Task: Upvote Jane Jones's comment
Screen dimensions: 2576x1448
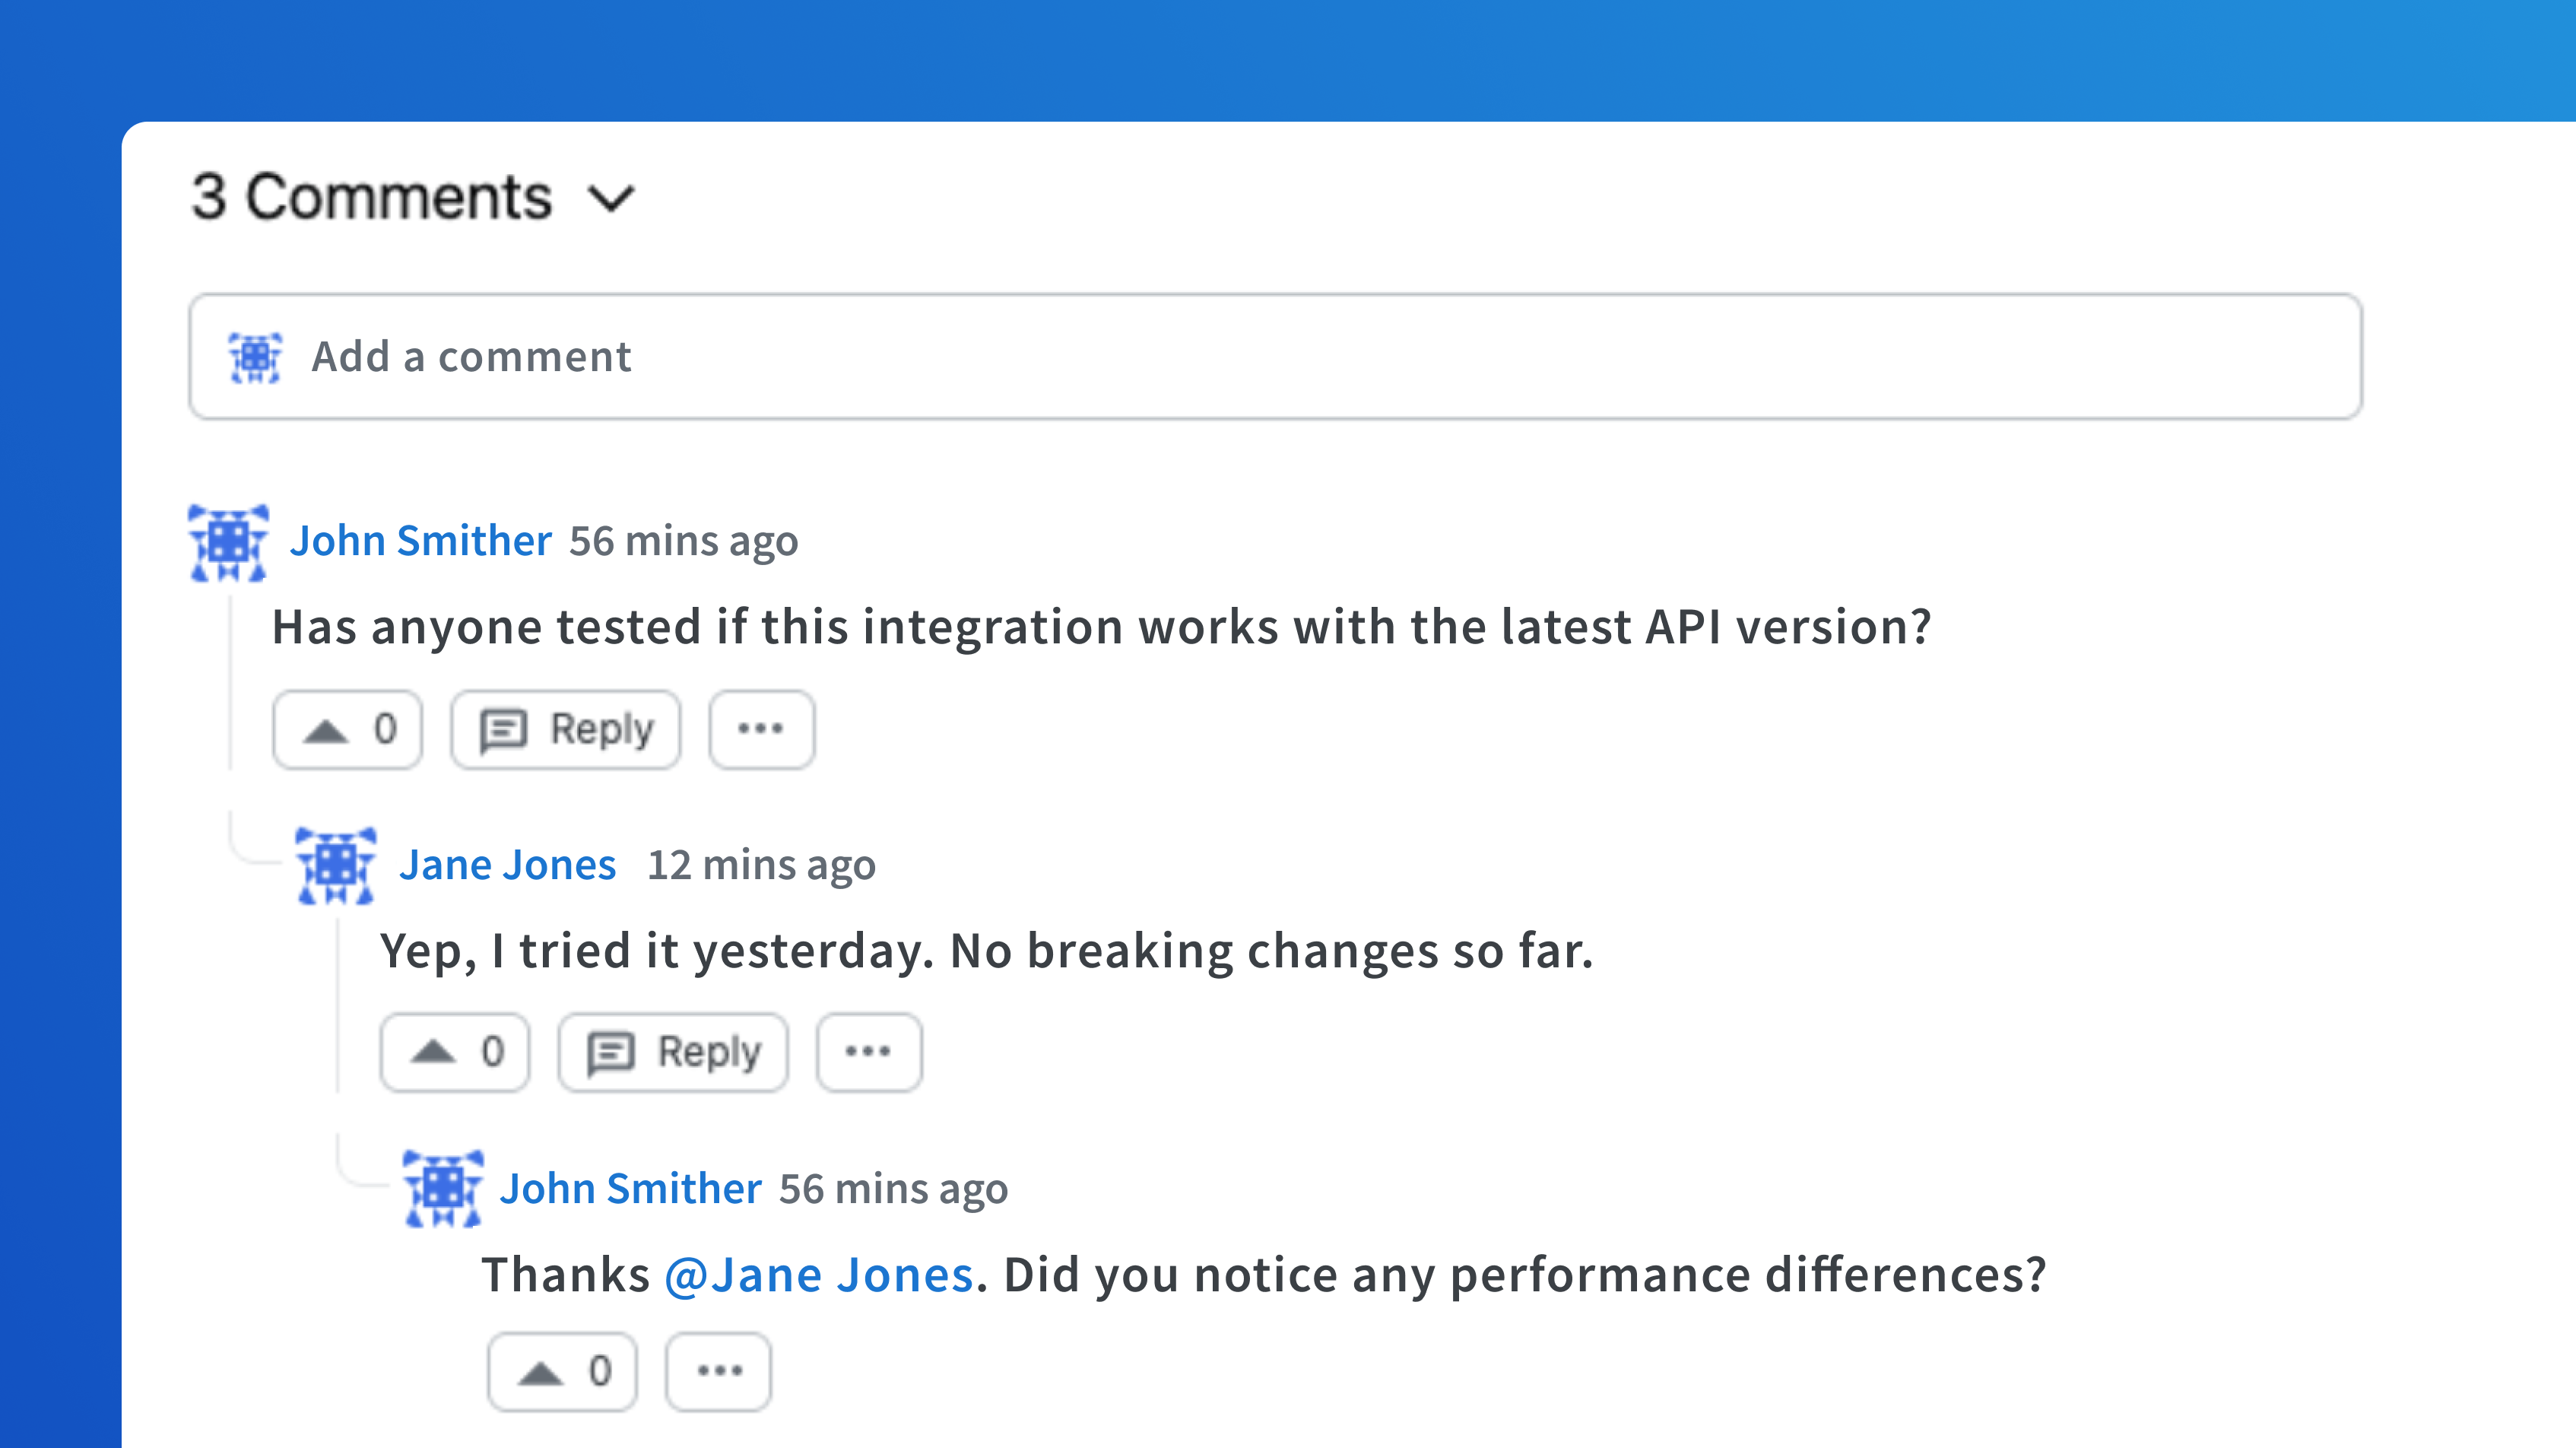Action: [x=454, y=1053]
